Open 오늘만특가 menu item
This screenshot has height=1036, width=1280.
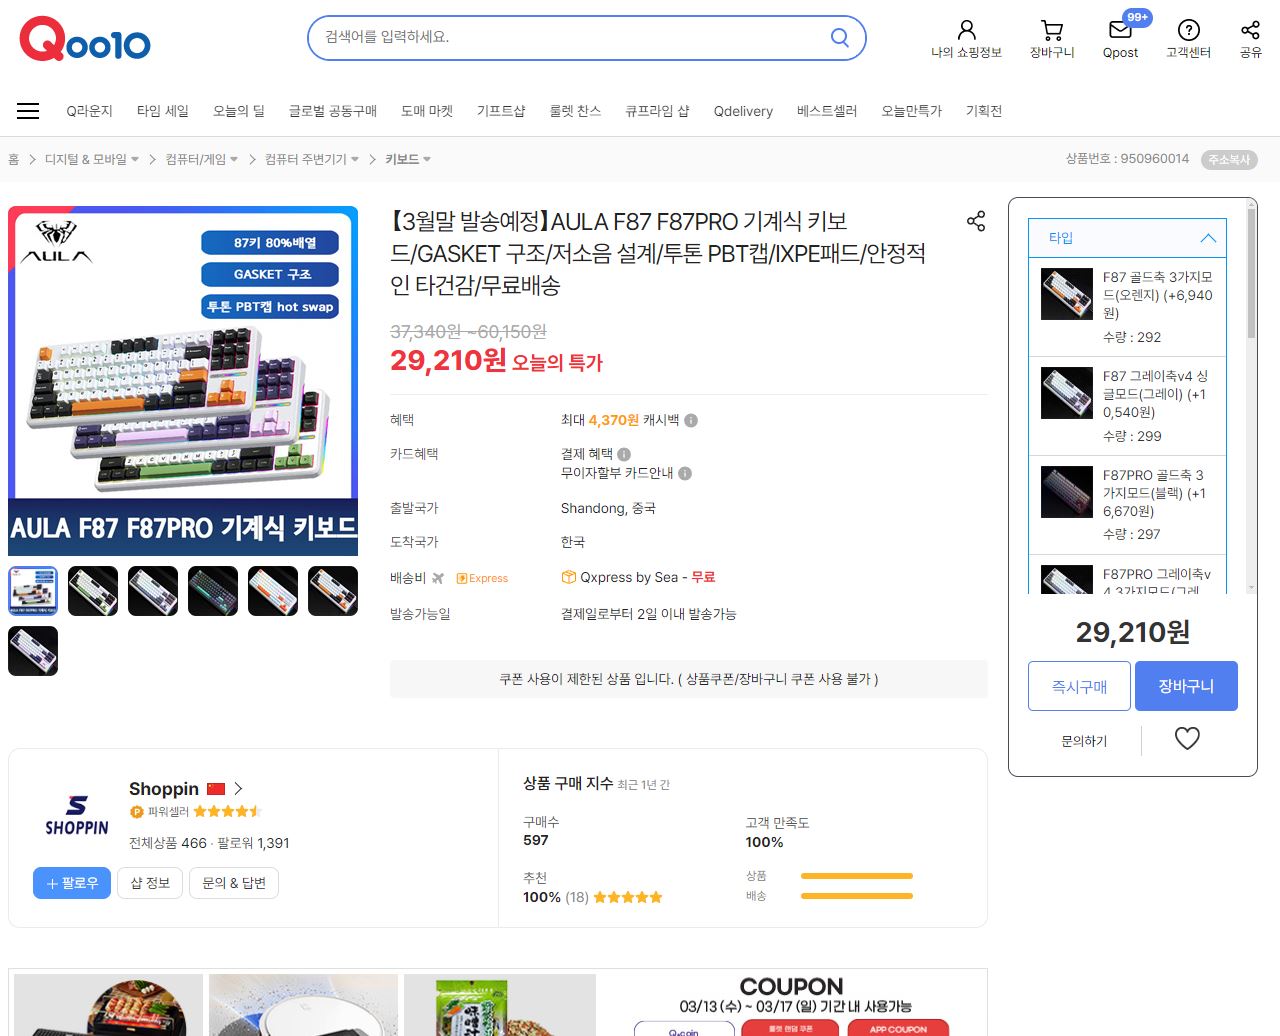[911, 111]
